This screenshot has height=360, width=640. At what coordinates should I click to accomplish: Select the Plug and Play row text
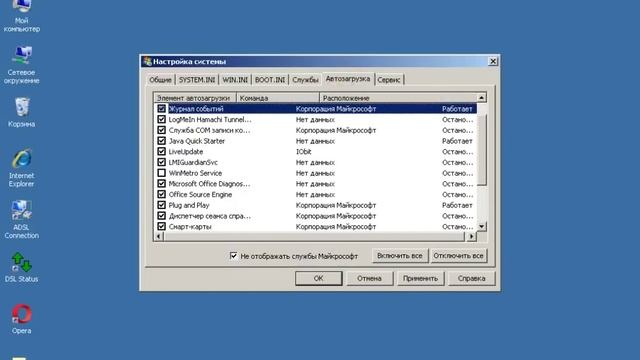click(189, 205)
